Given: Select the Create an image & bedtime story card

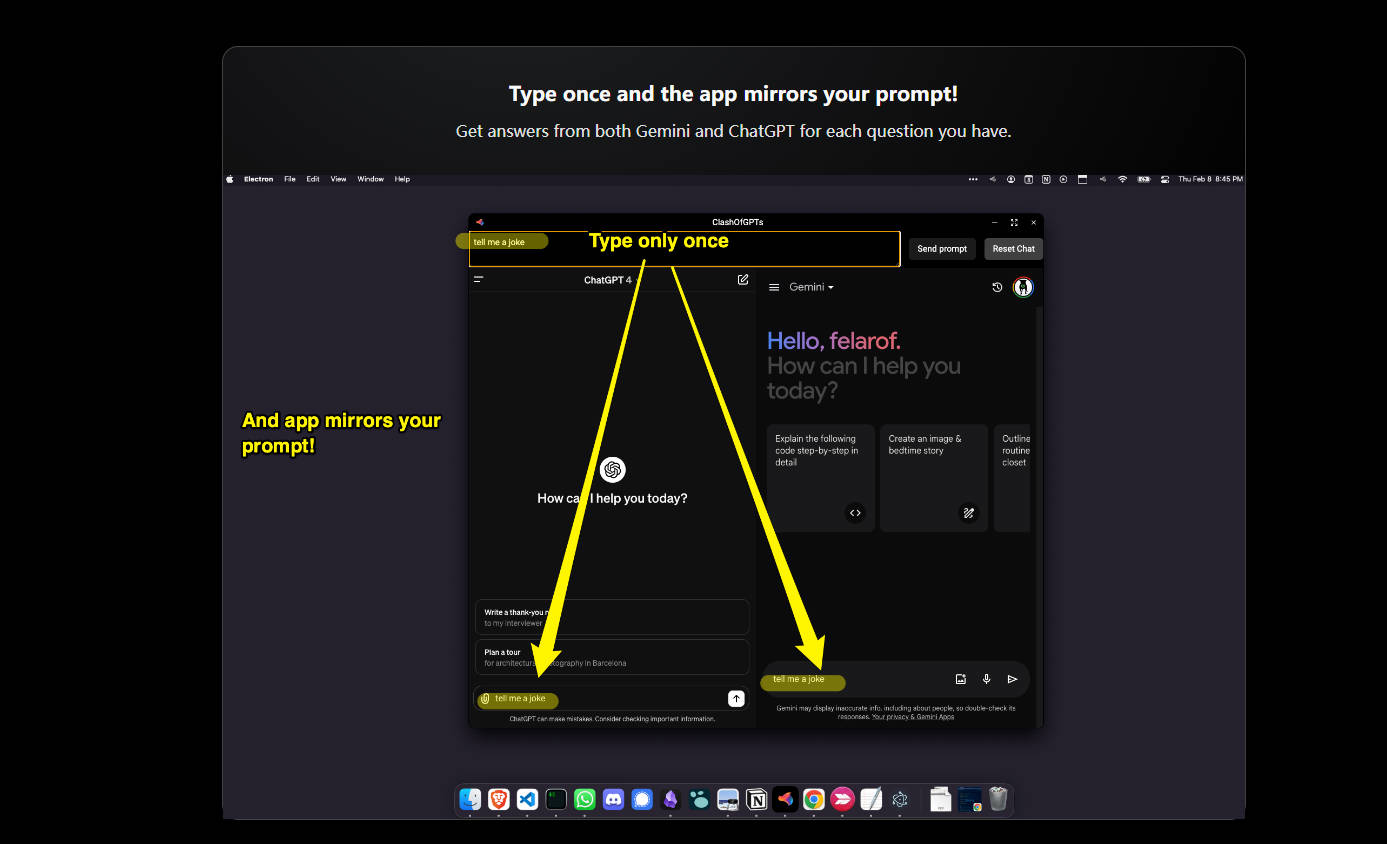Looking at the screenshot, I should 934,478.
